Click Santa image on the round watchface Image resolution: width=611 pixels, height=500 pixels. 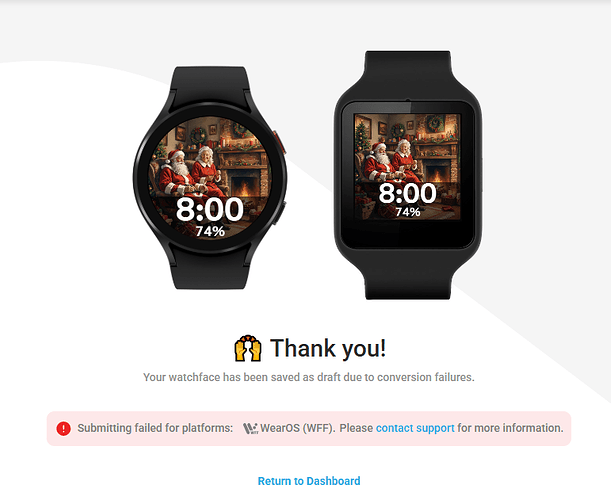176,173
